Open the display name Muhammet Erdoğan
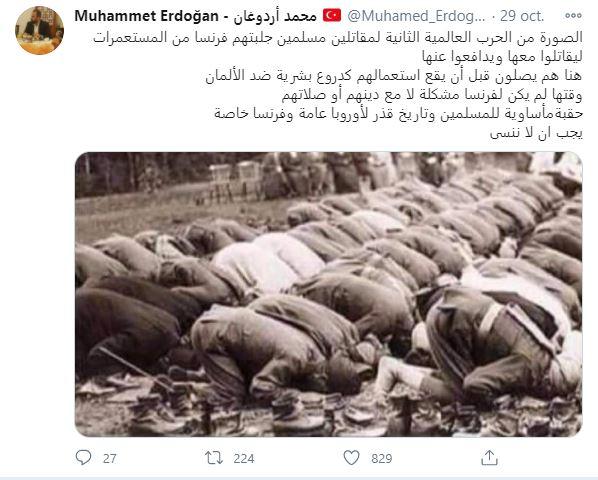The width and height of the screenshot is (598, 480). (x=146, y=16)
